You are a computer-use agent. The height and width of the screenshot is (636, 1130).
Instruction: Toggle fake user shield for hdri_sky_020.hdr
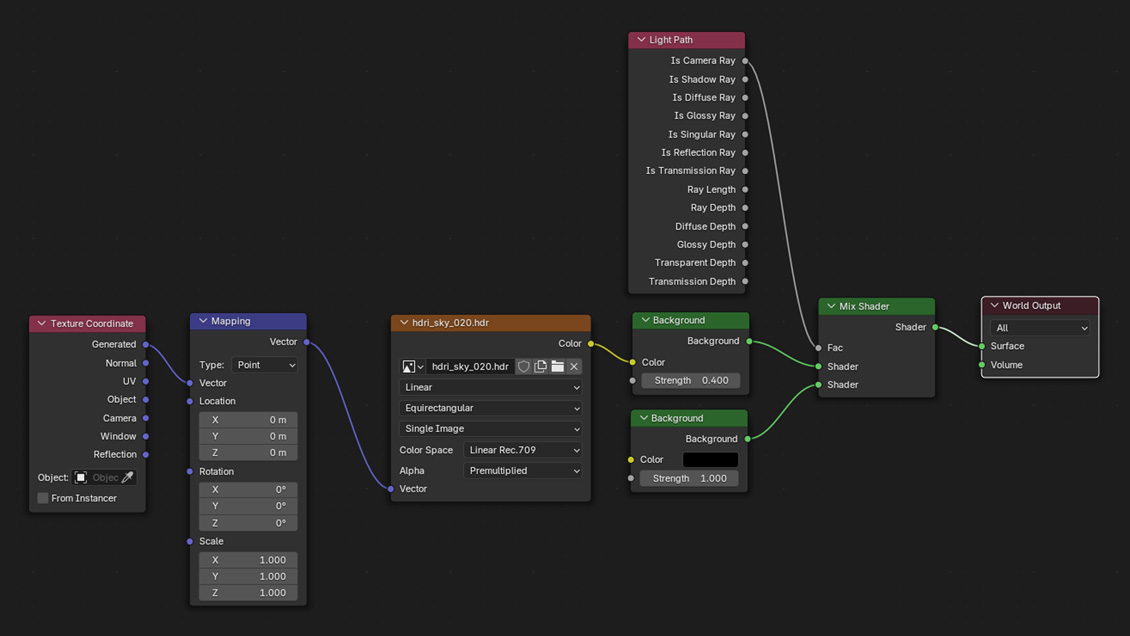coord(523,367)
